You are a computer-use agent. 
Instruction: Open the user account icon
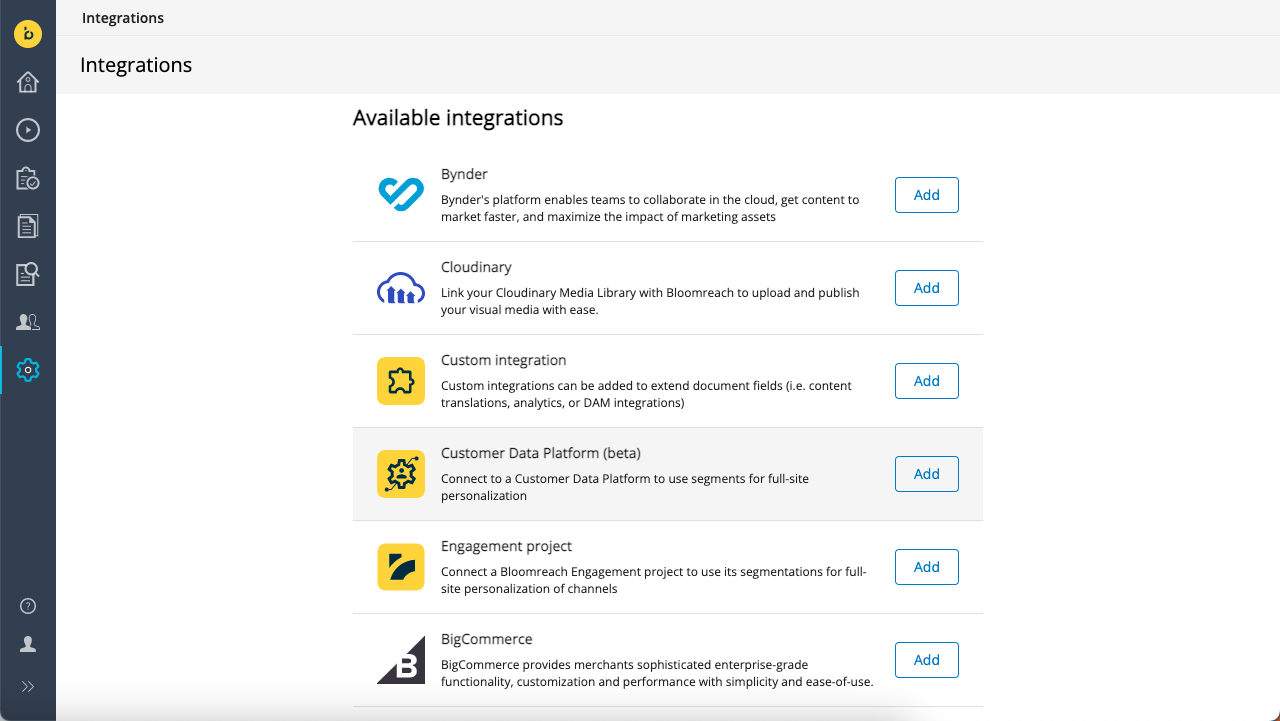pyautogui.click(x=28, y=645)
